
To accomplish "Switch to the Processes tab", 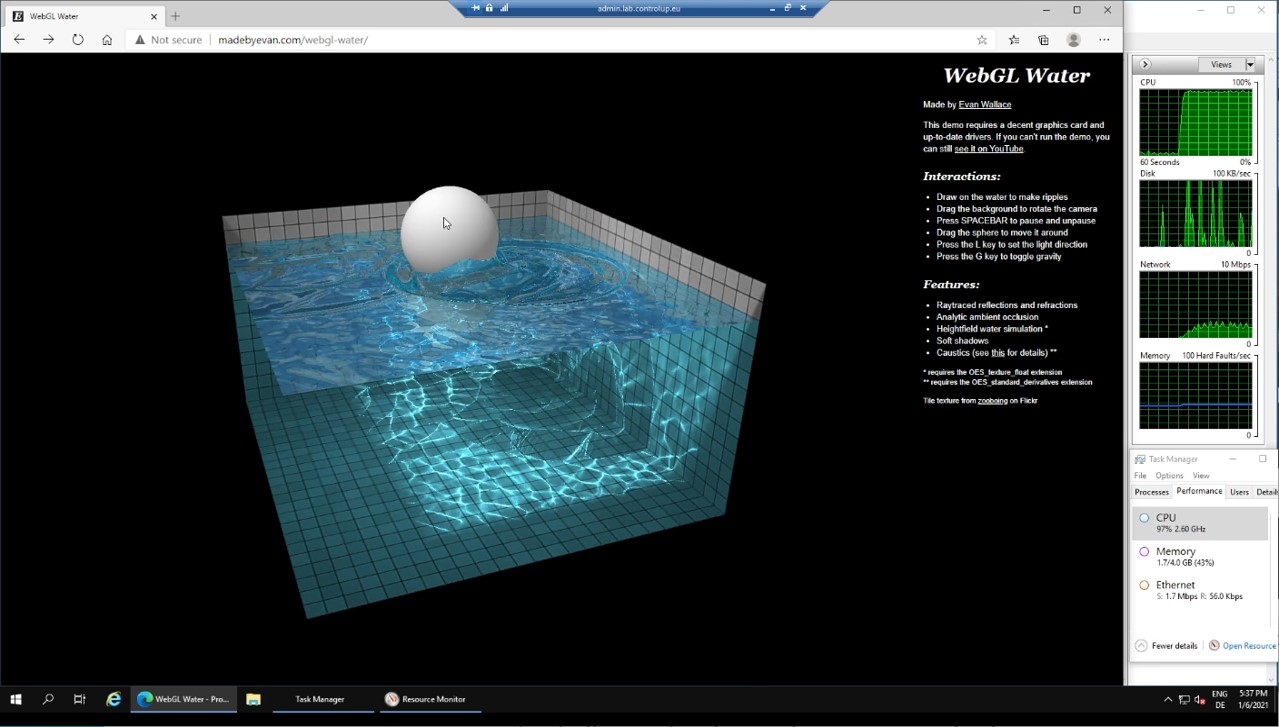I will point(1151,492).
